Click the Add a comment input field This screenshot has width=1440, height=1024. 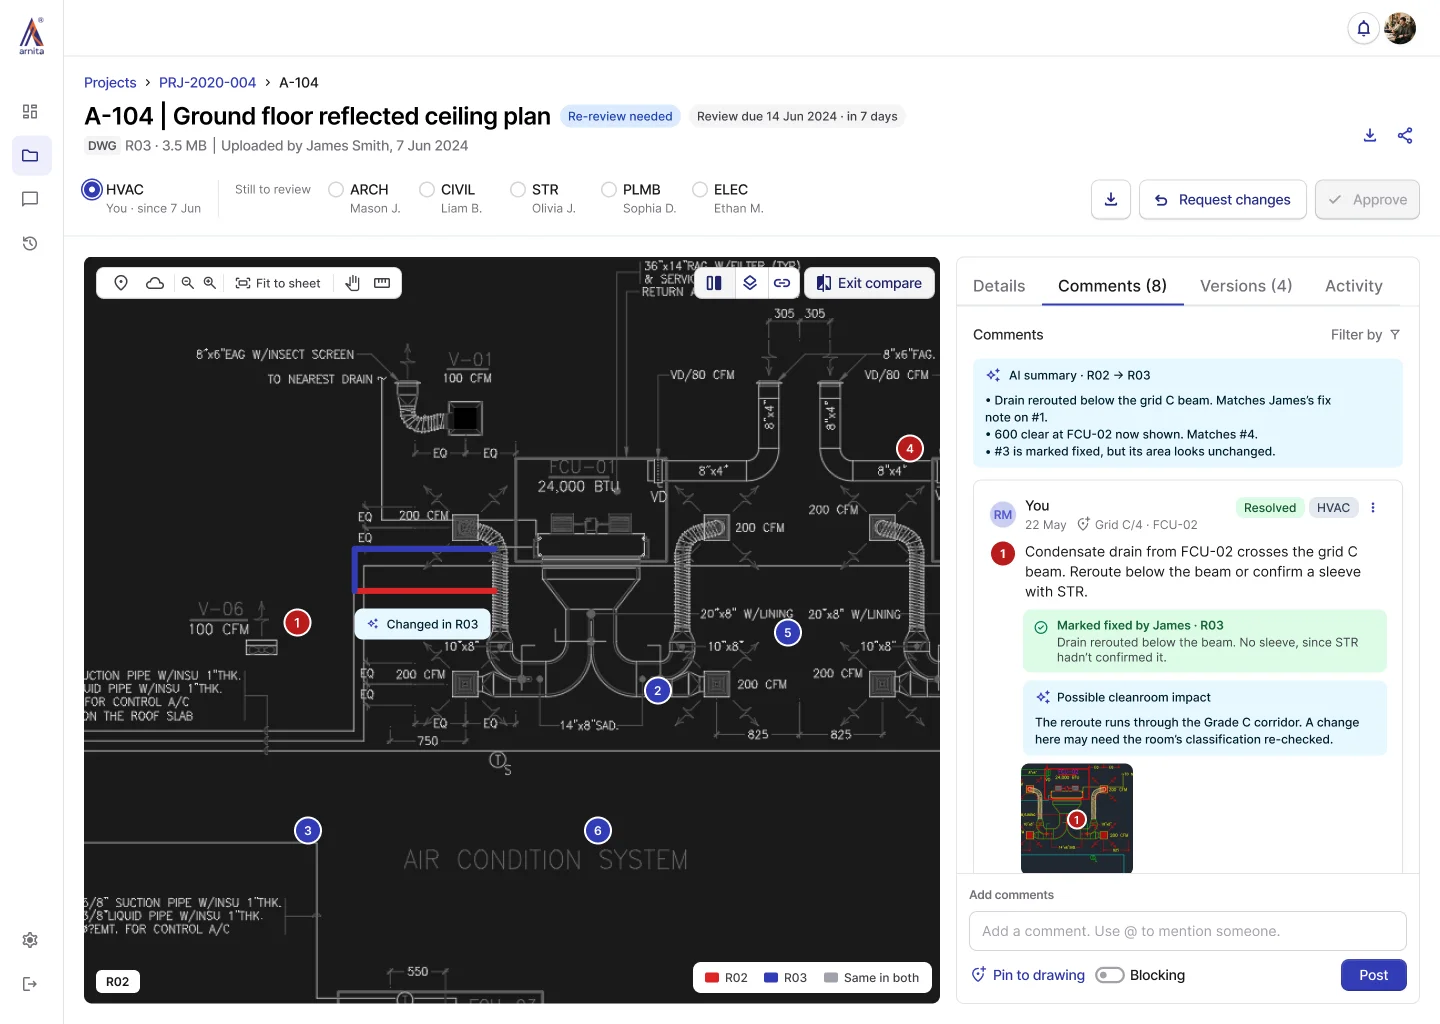tap(1188, 931)
